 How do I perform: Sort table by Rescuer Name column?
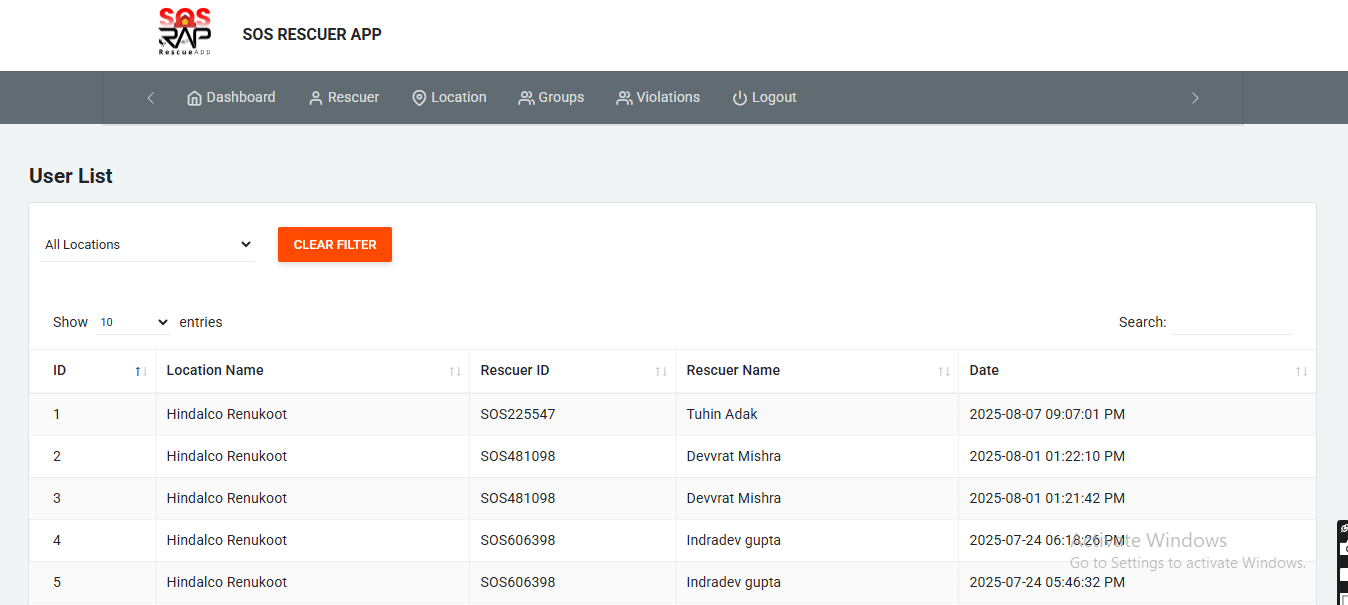[x=816, y=371]
